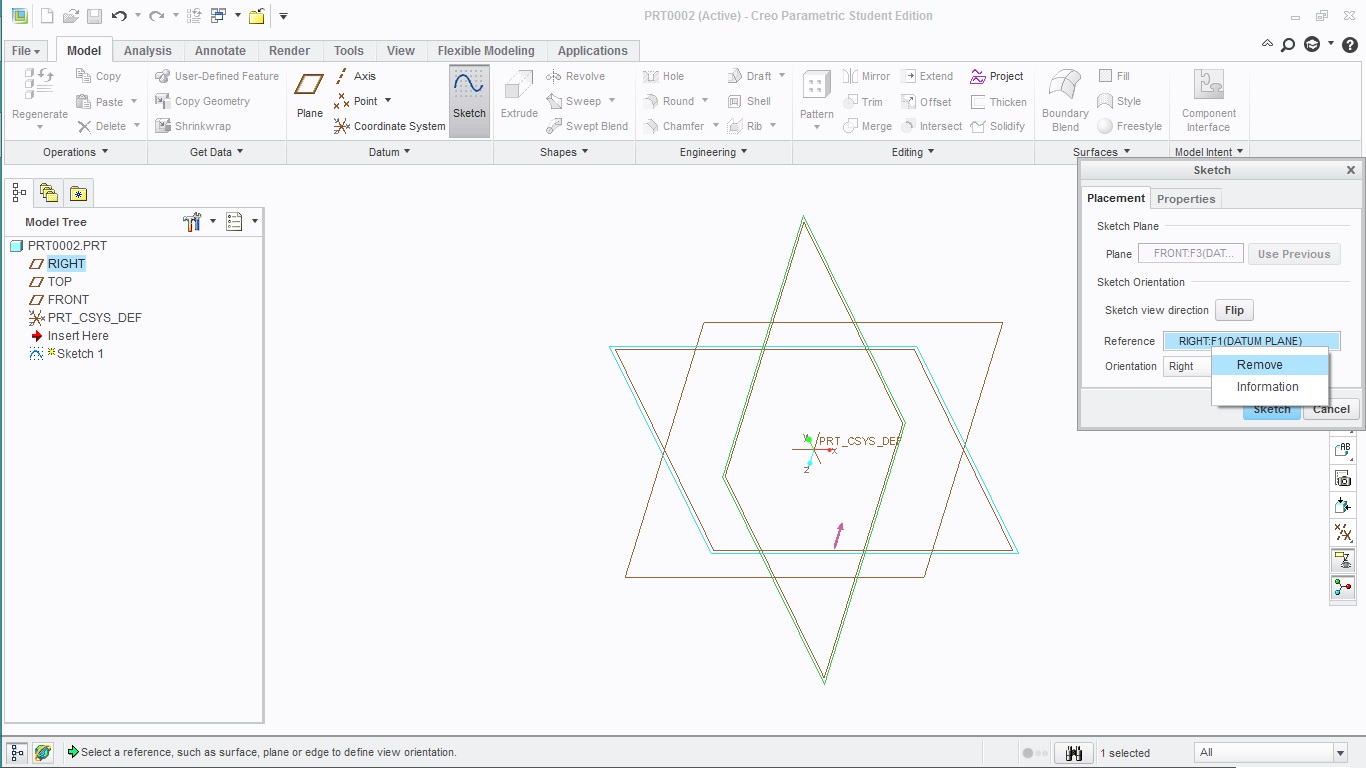1366x768 pixels.
Task: Click the Shrinkwrap tool
Action: (193, 126)
